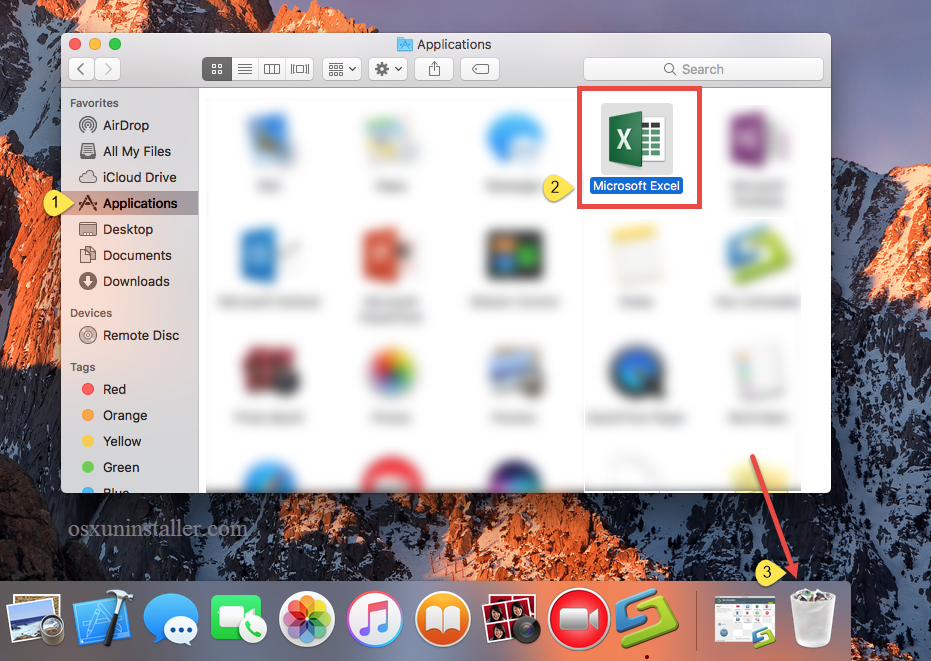The width and height of the screenshot is (931, 661).
Task: Switch to column view
Action: pyautogui.click(x=272, y=68)
